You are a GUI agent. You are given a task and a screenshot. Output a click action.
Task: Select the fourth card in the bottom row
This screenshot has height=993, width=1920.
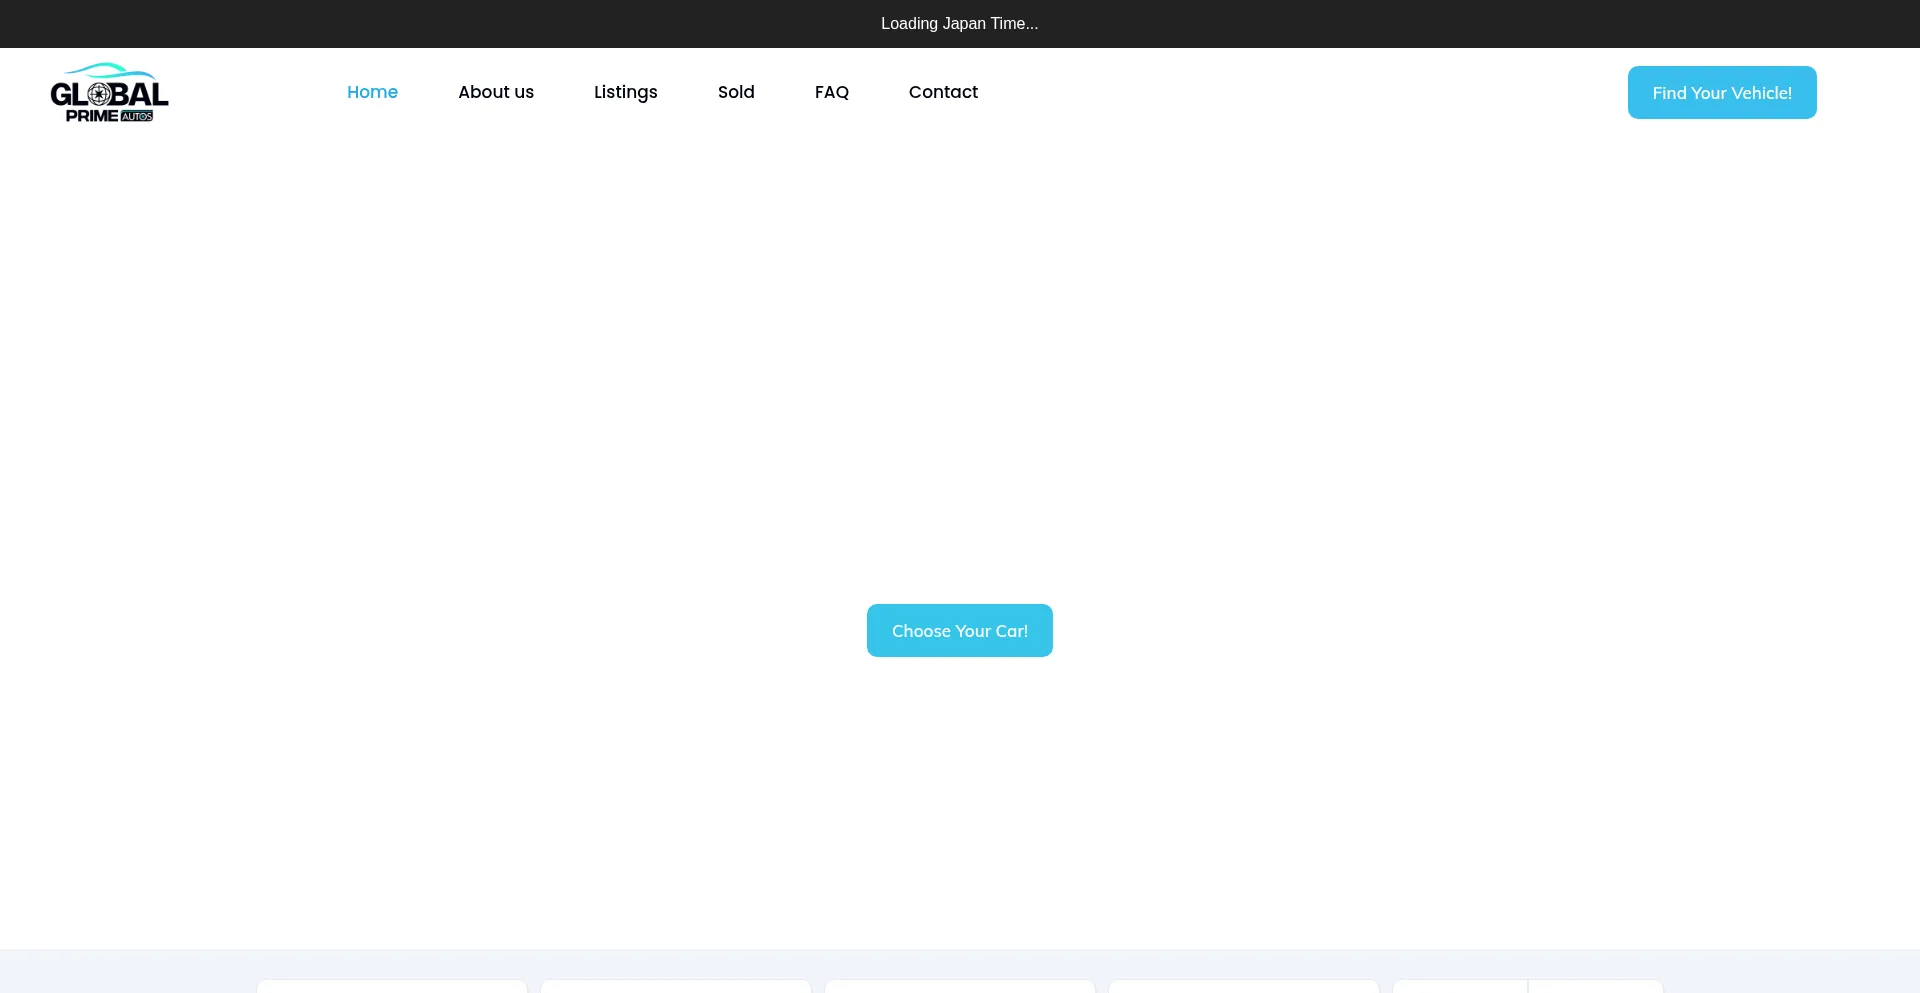click(x=1244, y=986)
